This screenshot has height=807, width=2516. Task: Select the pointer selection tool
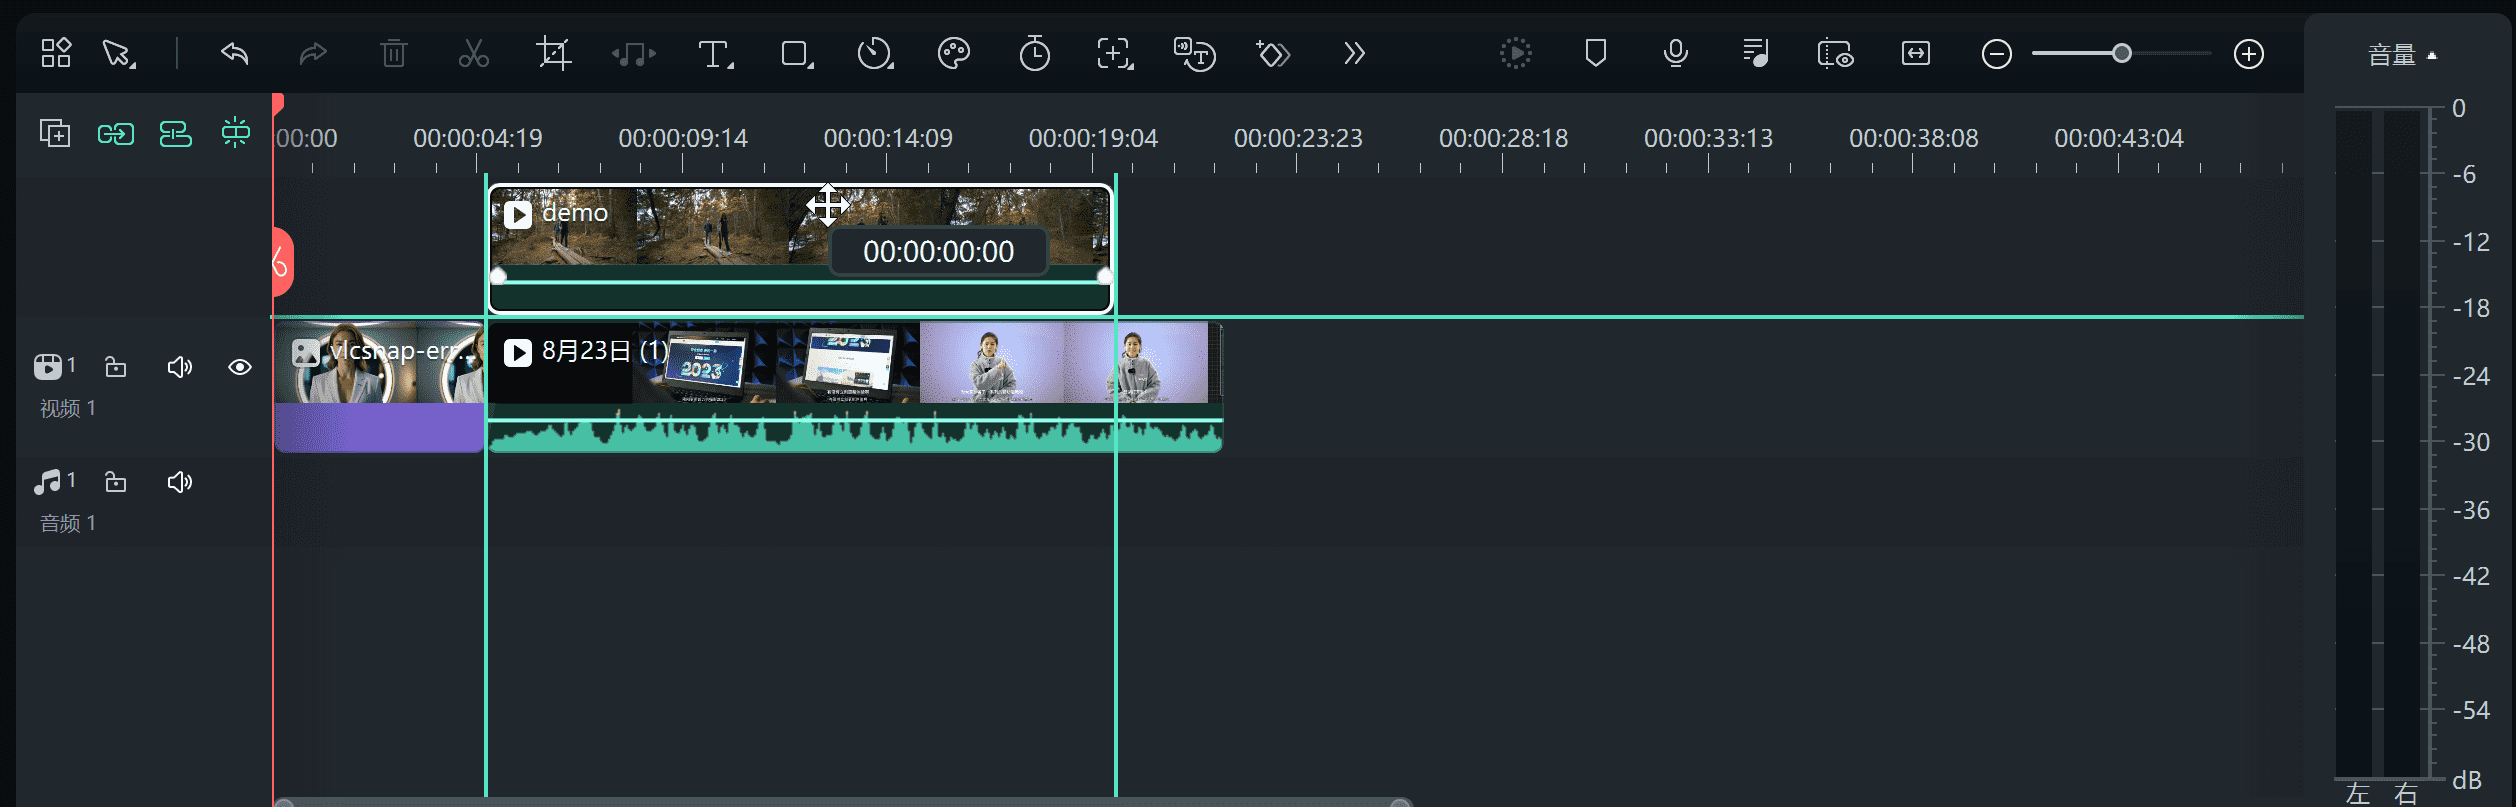[119, 53]
